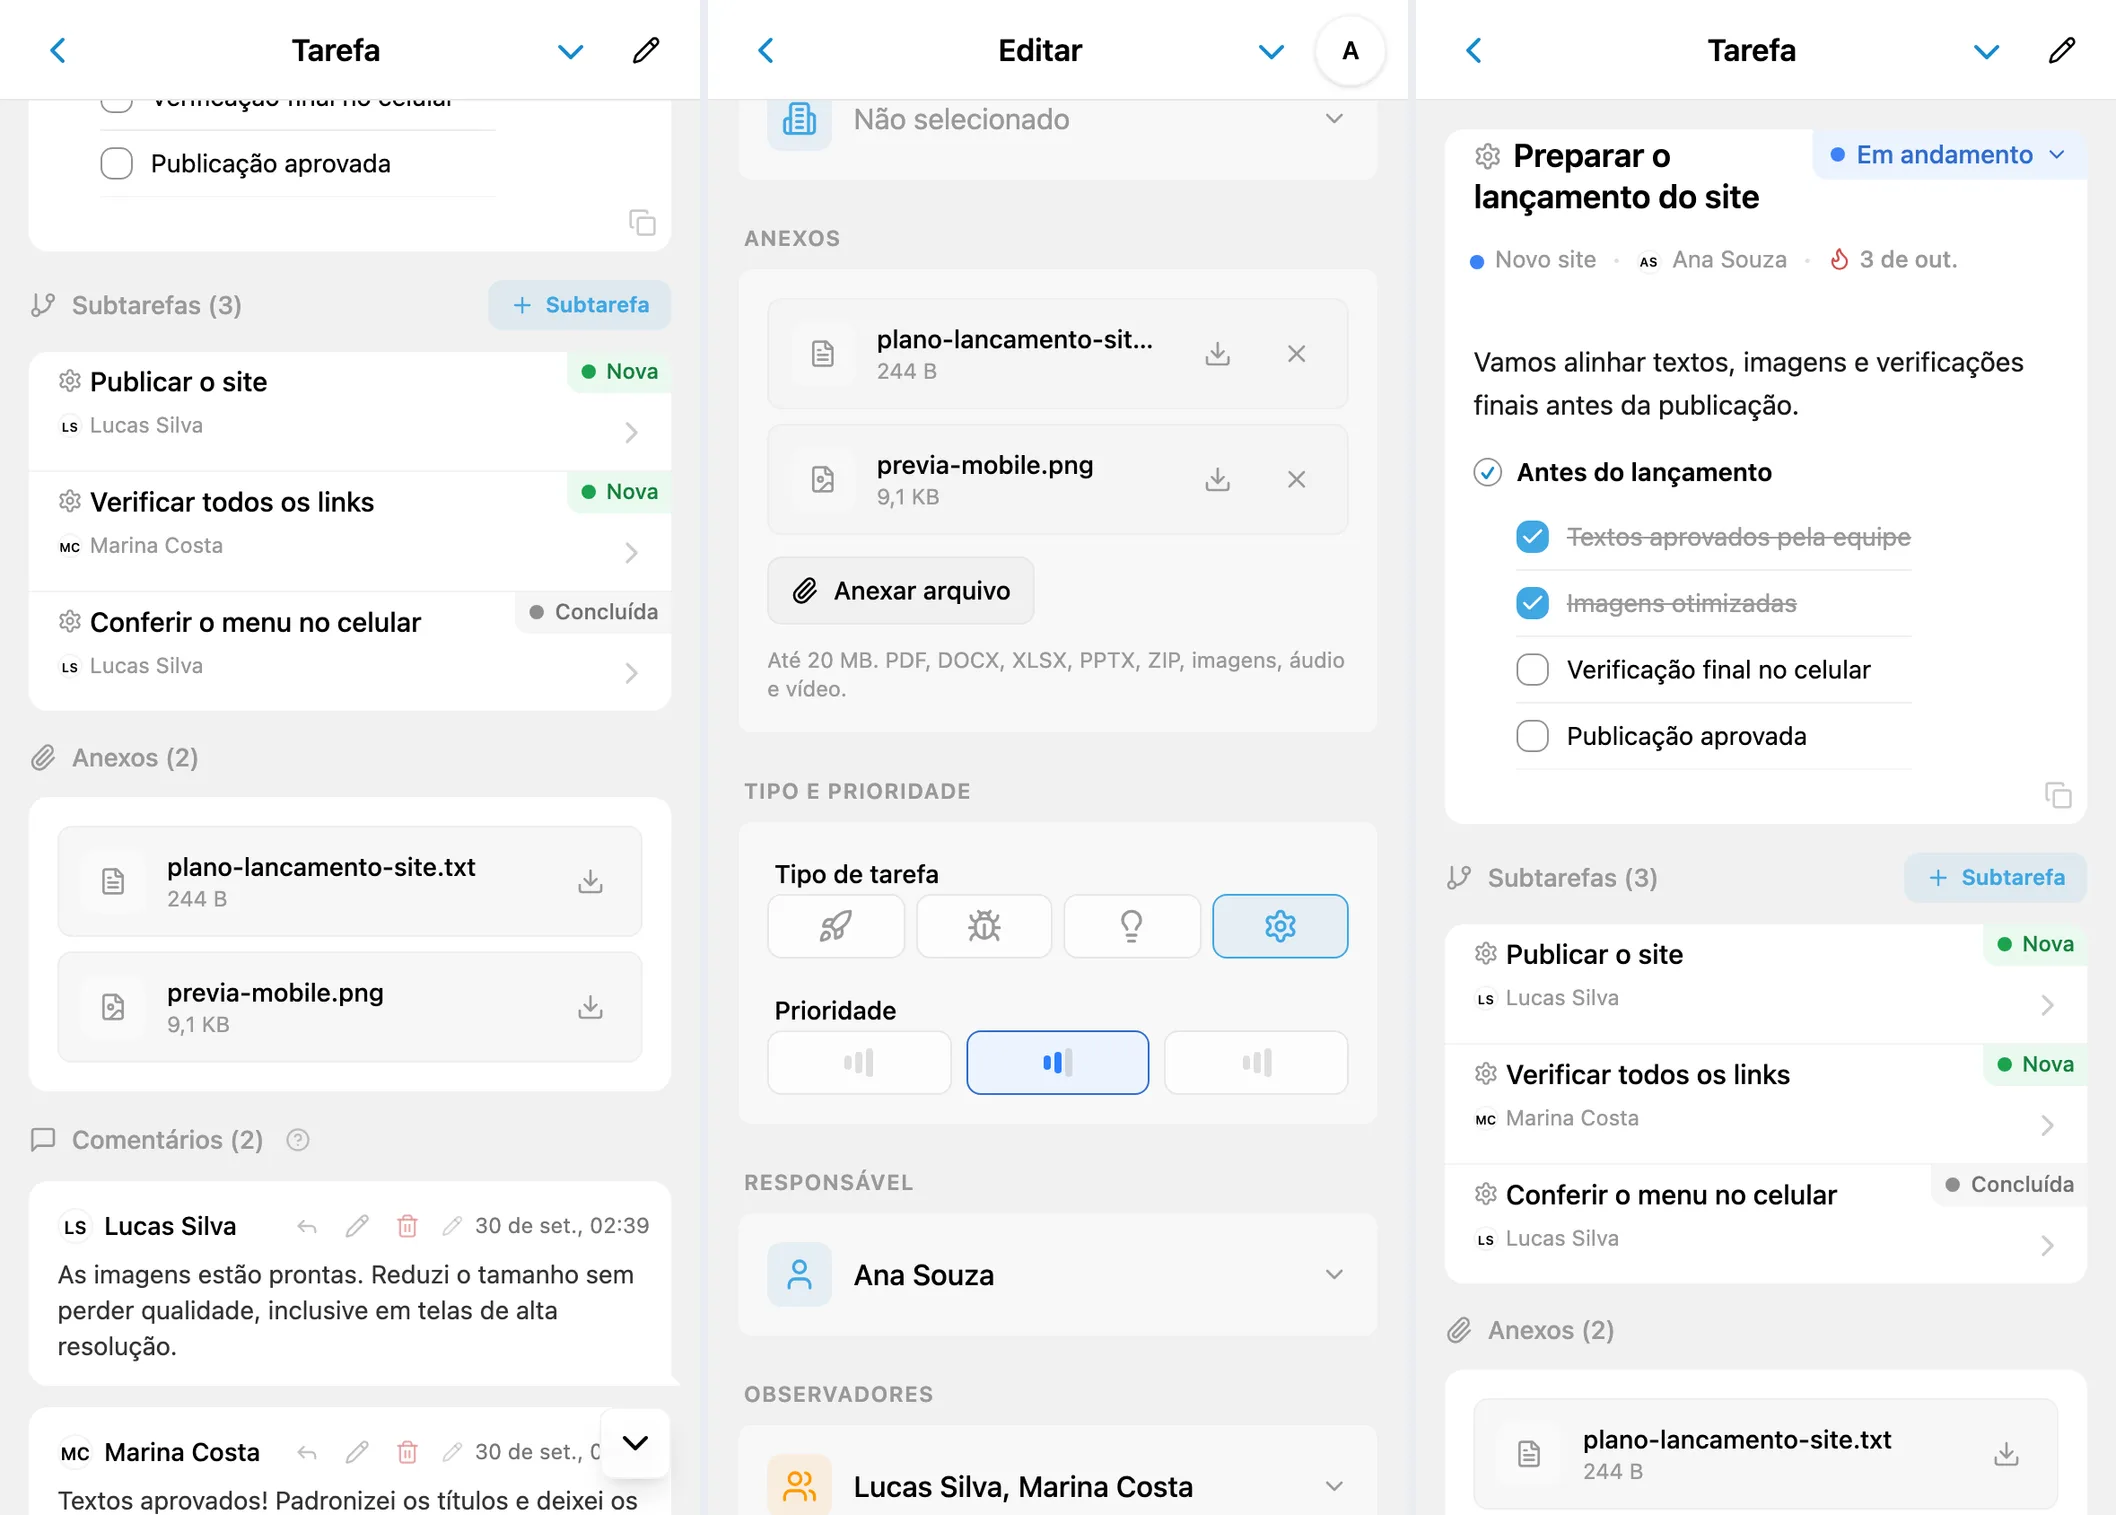Uncheck Imagens otimizadas
This screenshot has height=1515, width=2116.
coord(1532,603)
